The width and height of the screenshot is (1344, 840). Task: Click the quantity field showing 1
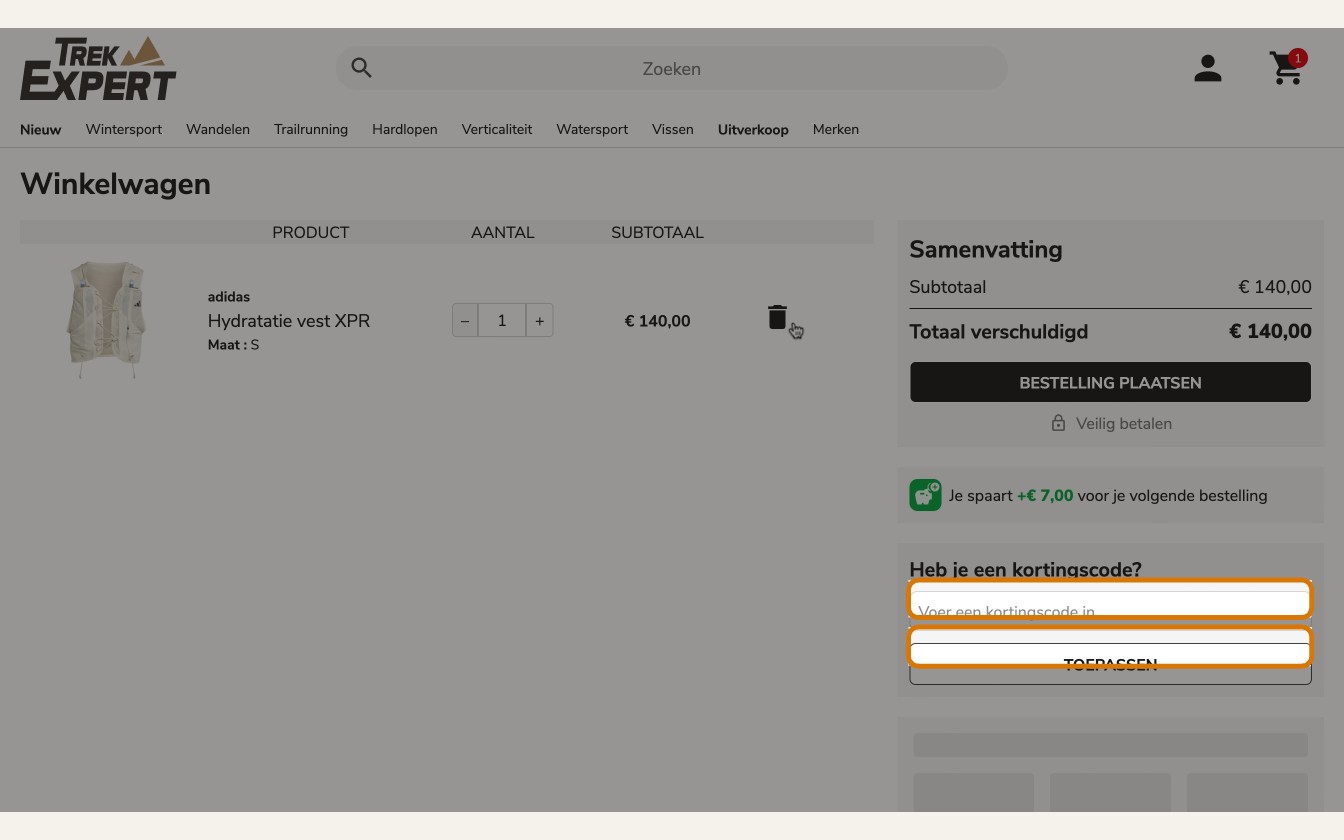tap(502, 320)
